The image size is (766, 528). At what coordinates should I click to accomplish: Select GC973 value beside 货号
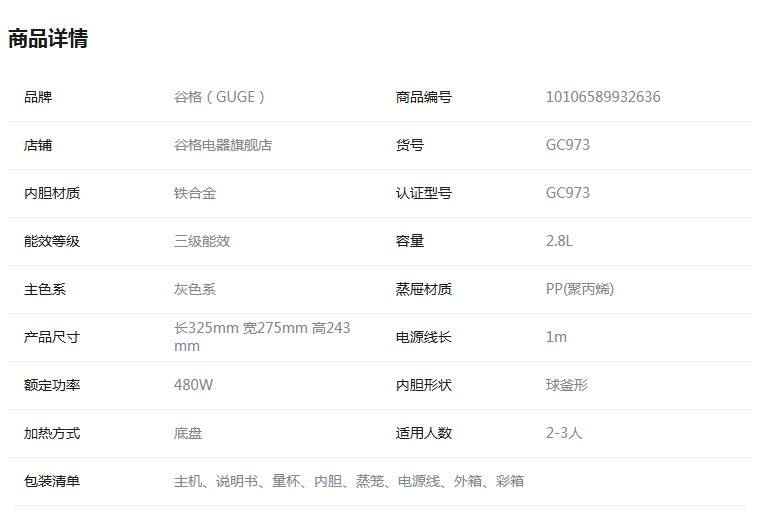point(568,145)
